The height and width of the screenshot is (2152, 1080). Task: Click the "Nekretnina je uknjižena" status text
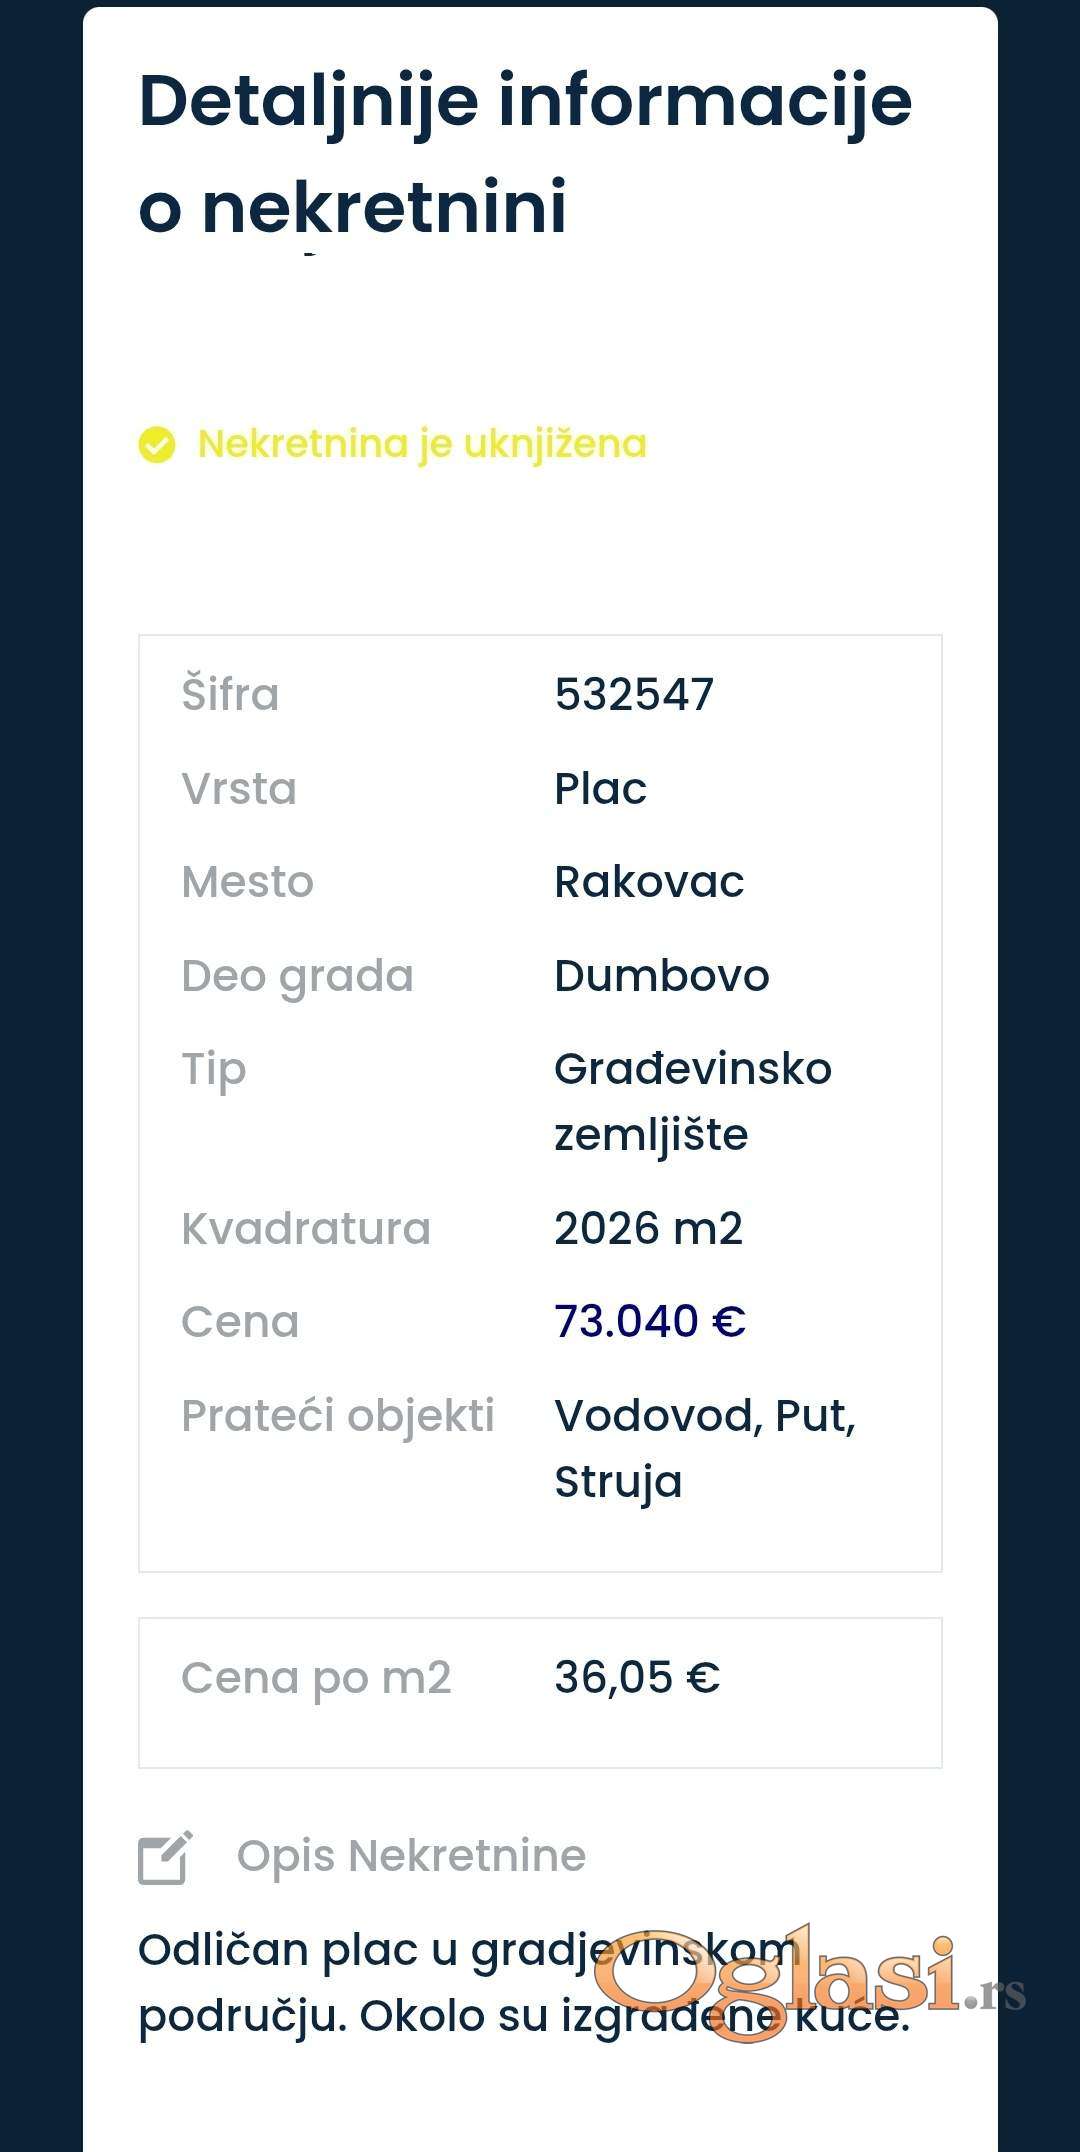pos(422,444)
